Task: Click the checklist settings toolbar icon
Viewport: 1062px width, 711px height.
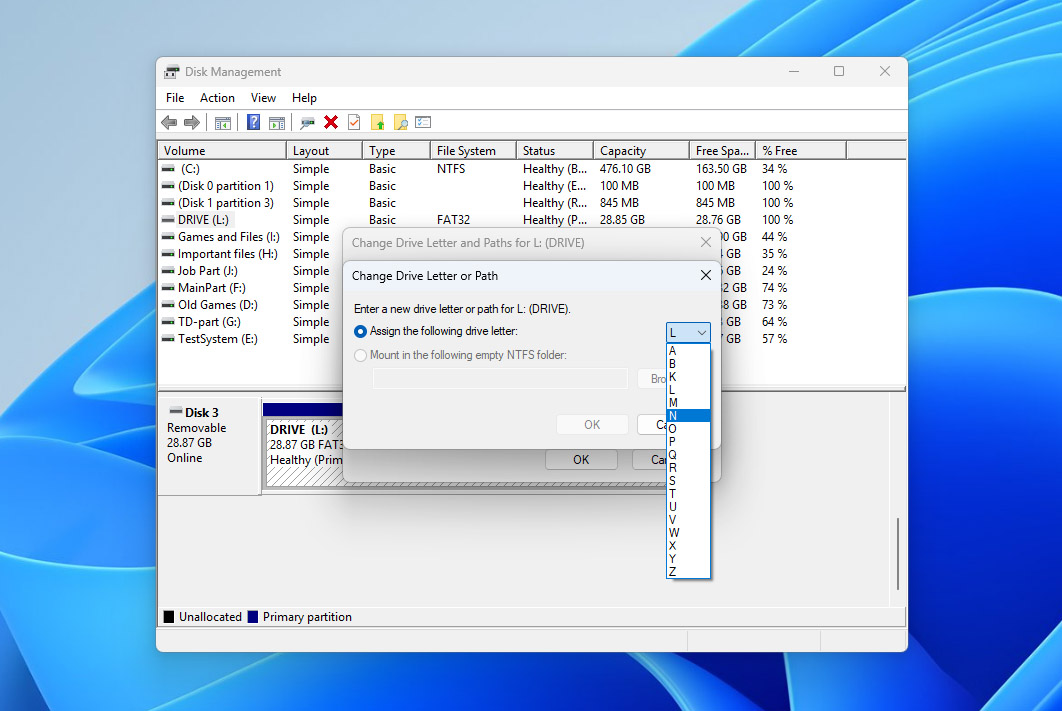Action: coord(423,123)
